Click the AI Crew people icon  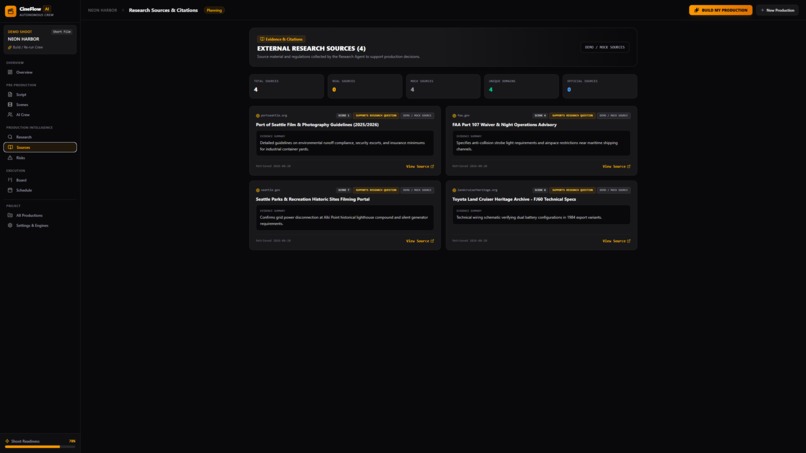pos(10,115)
